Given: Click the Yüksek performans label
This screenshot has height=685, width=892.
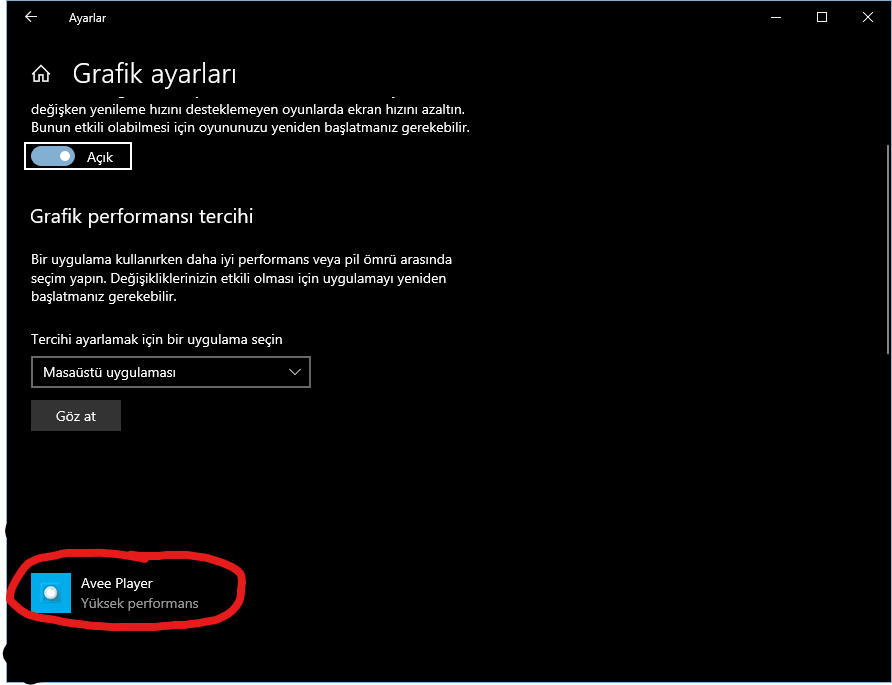Looking at the screenshot, I should click(139, 603).
